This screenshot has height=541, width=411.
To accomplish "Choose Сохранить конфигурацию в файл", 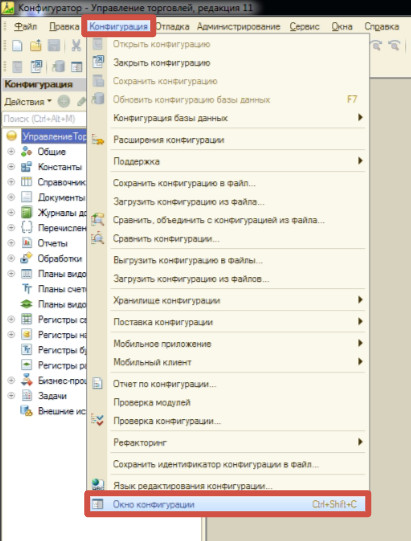I will (228, 183).
